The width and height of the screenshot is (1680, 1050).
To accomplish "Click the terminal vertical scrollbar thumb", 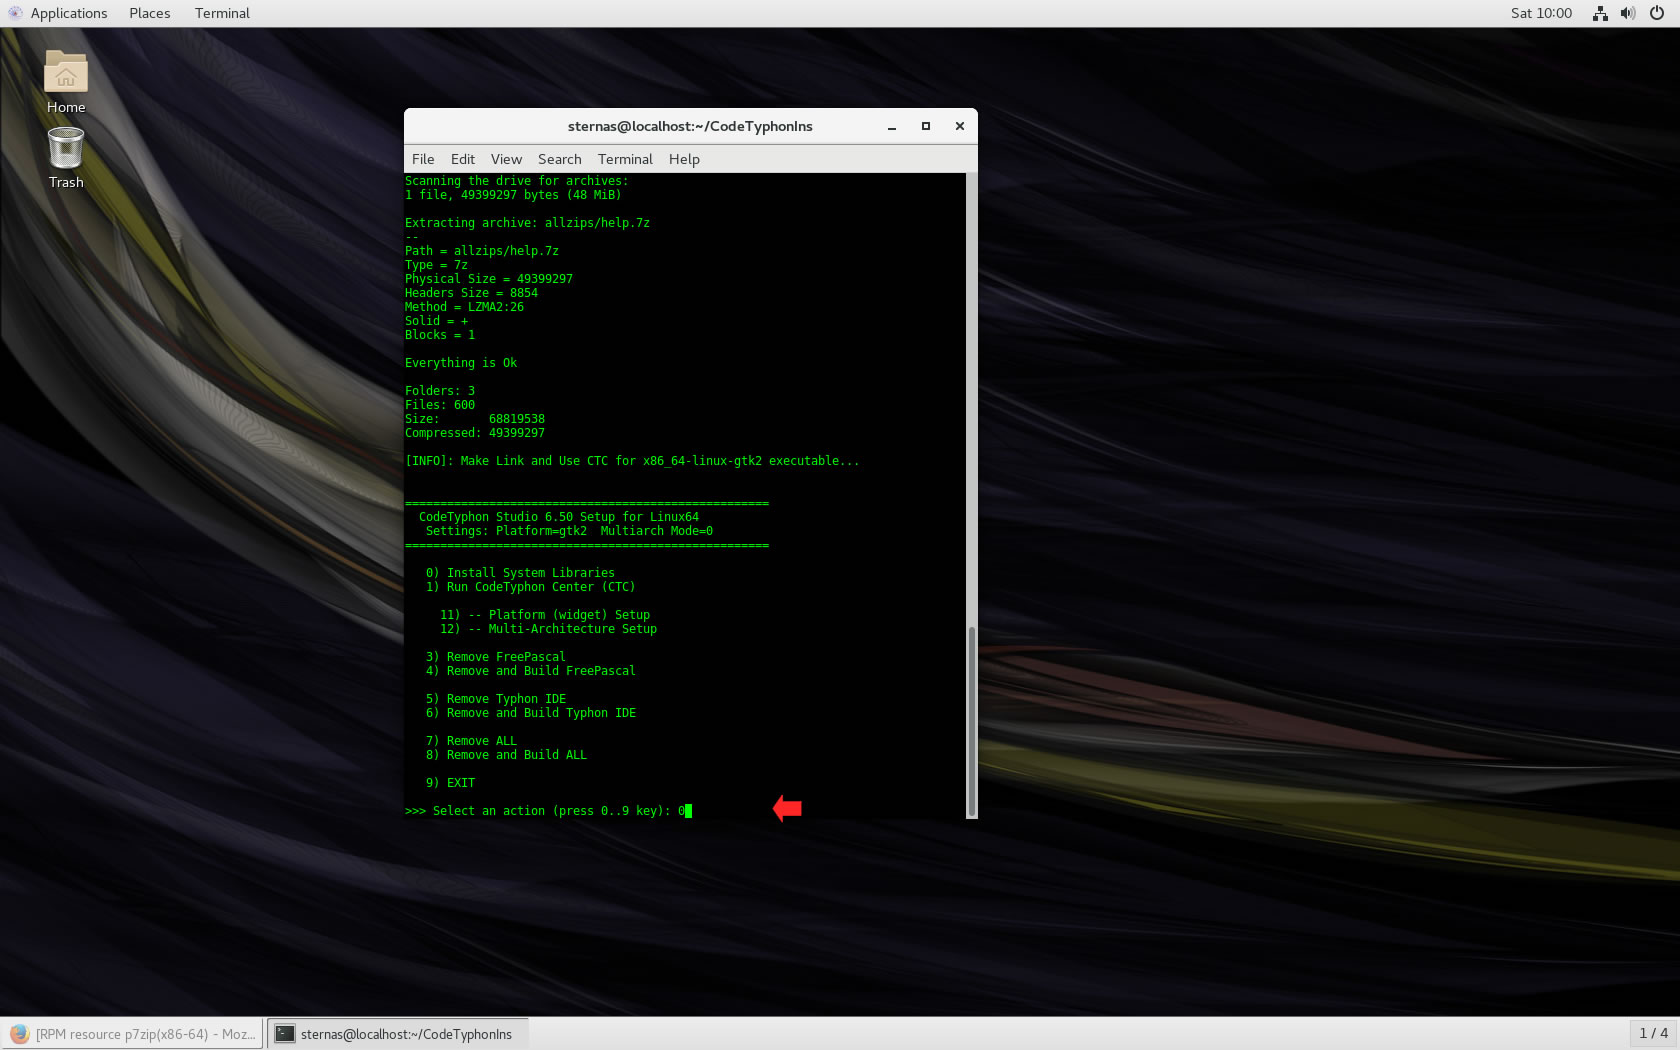I will [x=971, y=721].
